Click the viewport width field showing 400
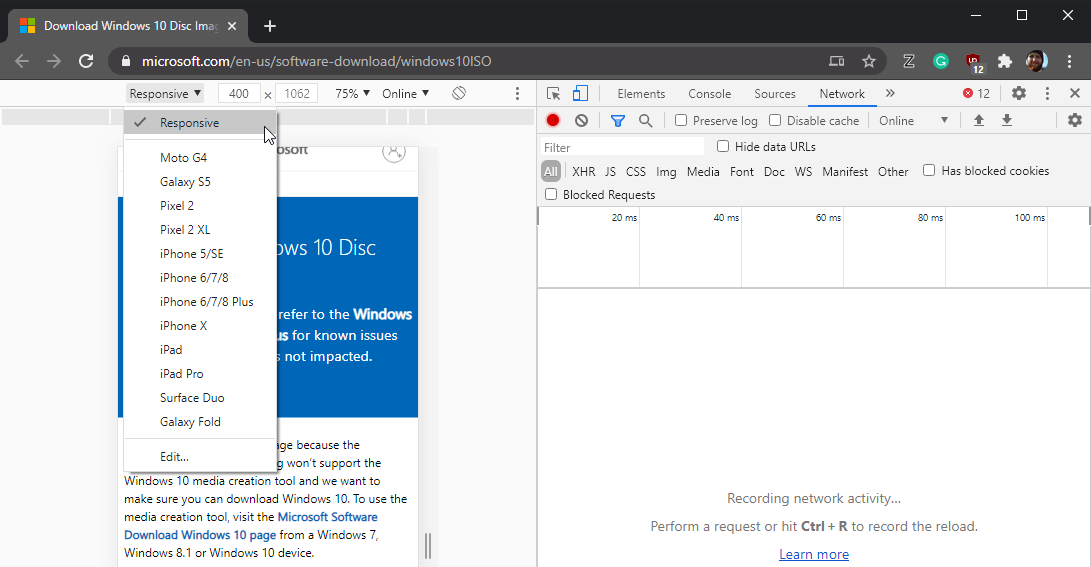 point(239,93)
